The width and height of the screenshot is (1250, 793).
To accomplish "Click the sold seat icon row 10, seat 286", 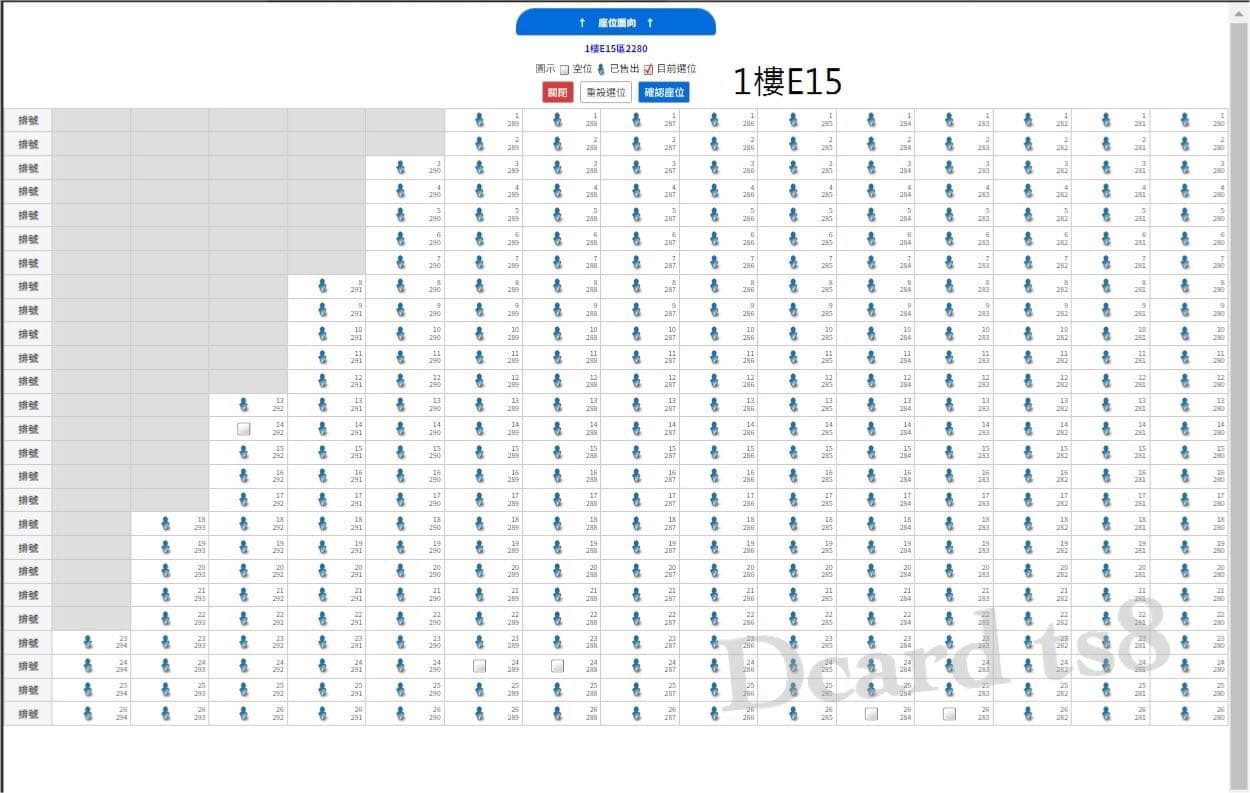I will 714,334.
